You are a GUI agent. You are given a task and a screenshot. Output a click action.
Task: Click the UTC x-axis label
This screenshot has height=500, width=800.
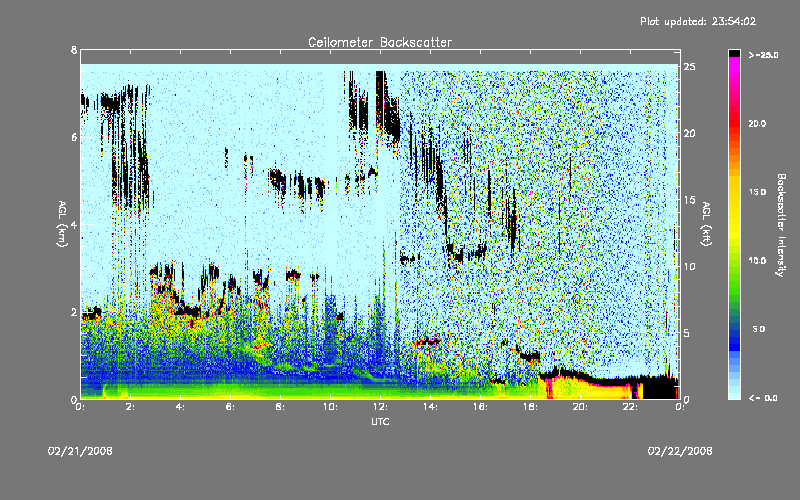pyautogui.click(x=380, y=421)
